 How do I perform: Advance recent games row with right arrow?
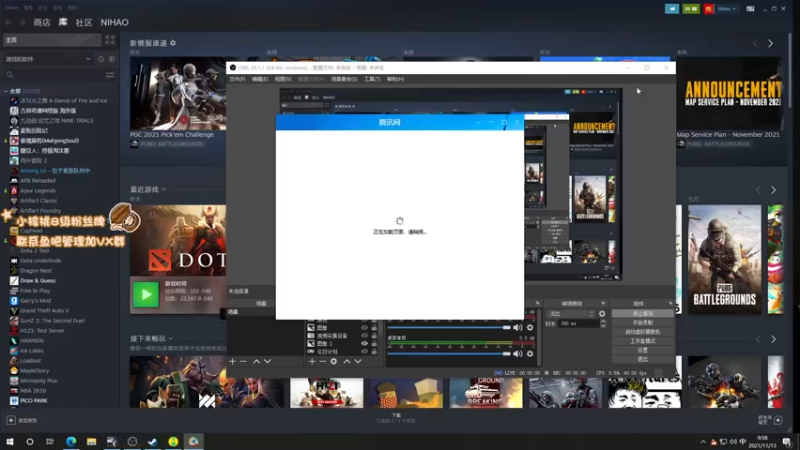pos(773,190)
